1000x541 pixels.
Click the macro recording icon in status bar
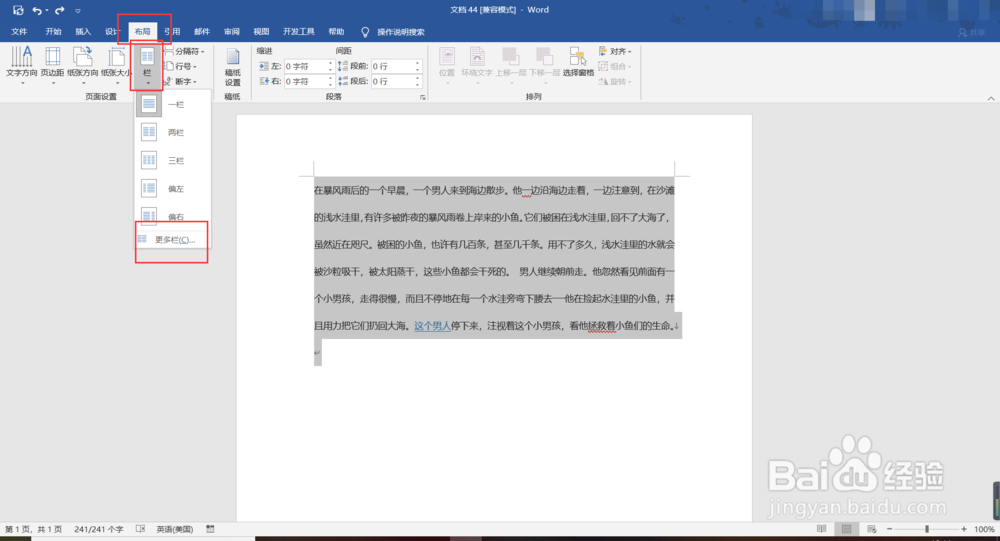[x=210, y=530]
